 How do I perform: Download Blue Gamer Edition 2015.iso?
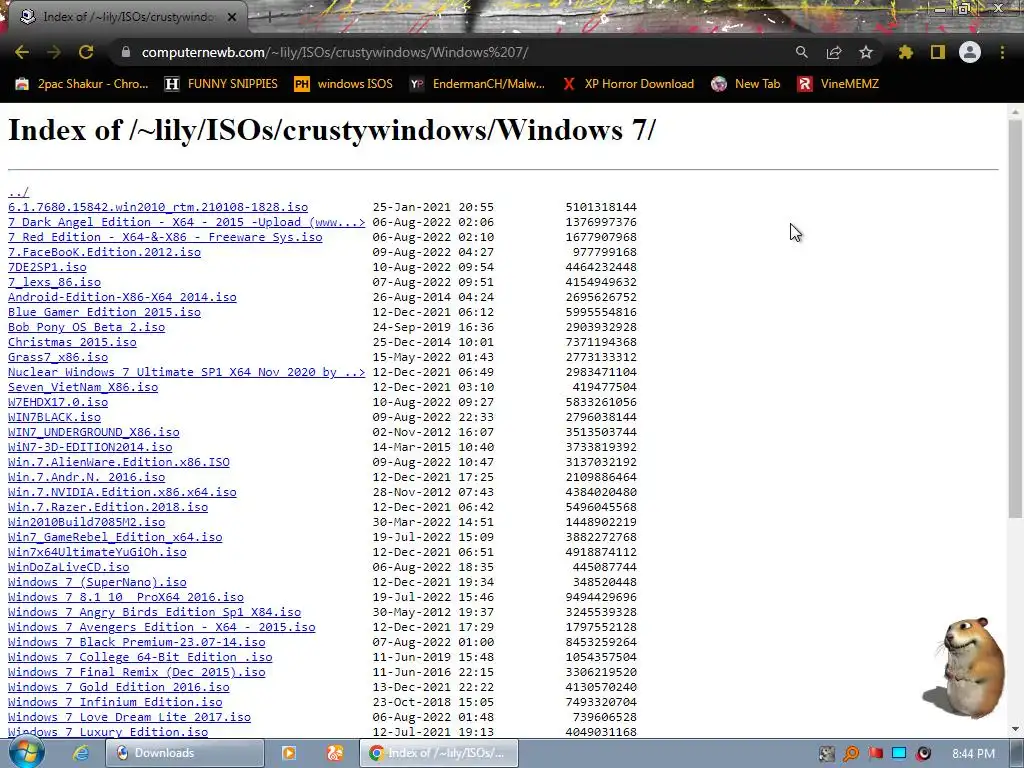click(104, 312)
